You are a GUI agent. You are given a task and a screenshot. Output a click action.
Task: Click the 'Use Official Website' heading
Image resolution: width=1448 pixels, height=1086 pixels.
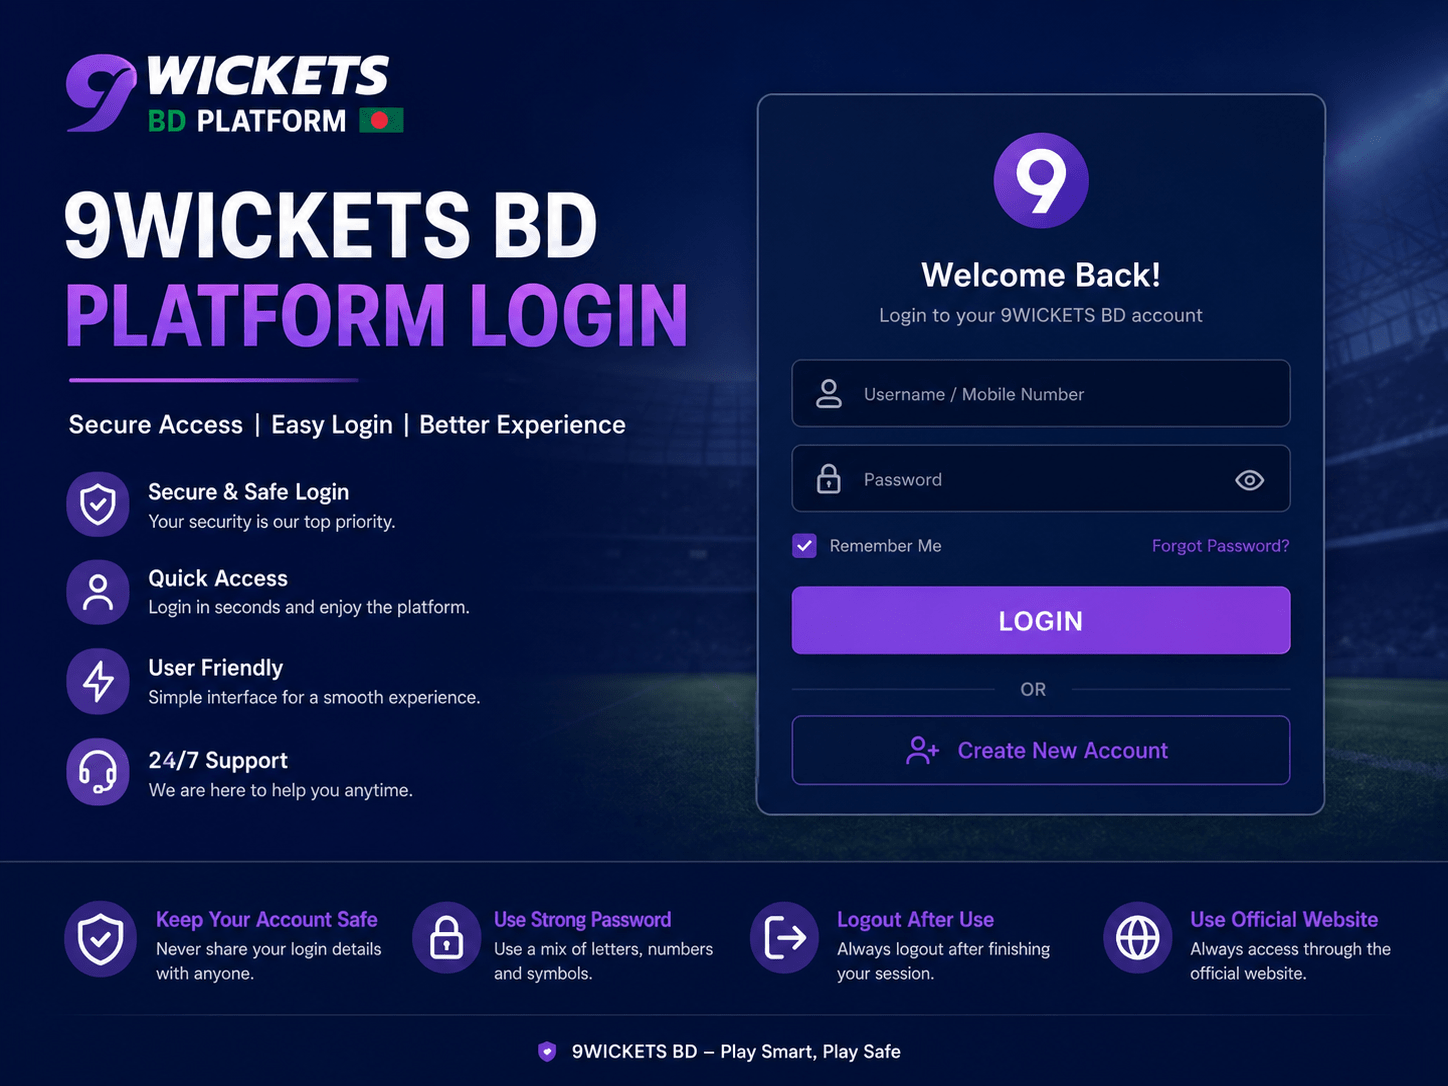point(1284,920)
